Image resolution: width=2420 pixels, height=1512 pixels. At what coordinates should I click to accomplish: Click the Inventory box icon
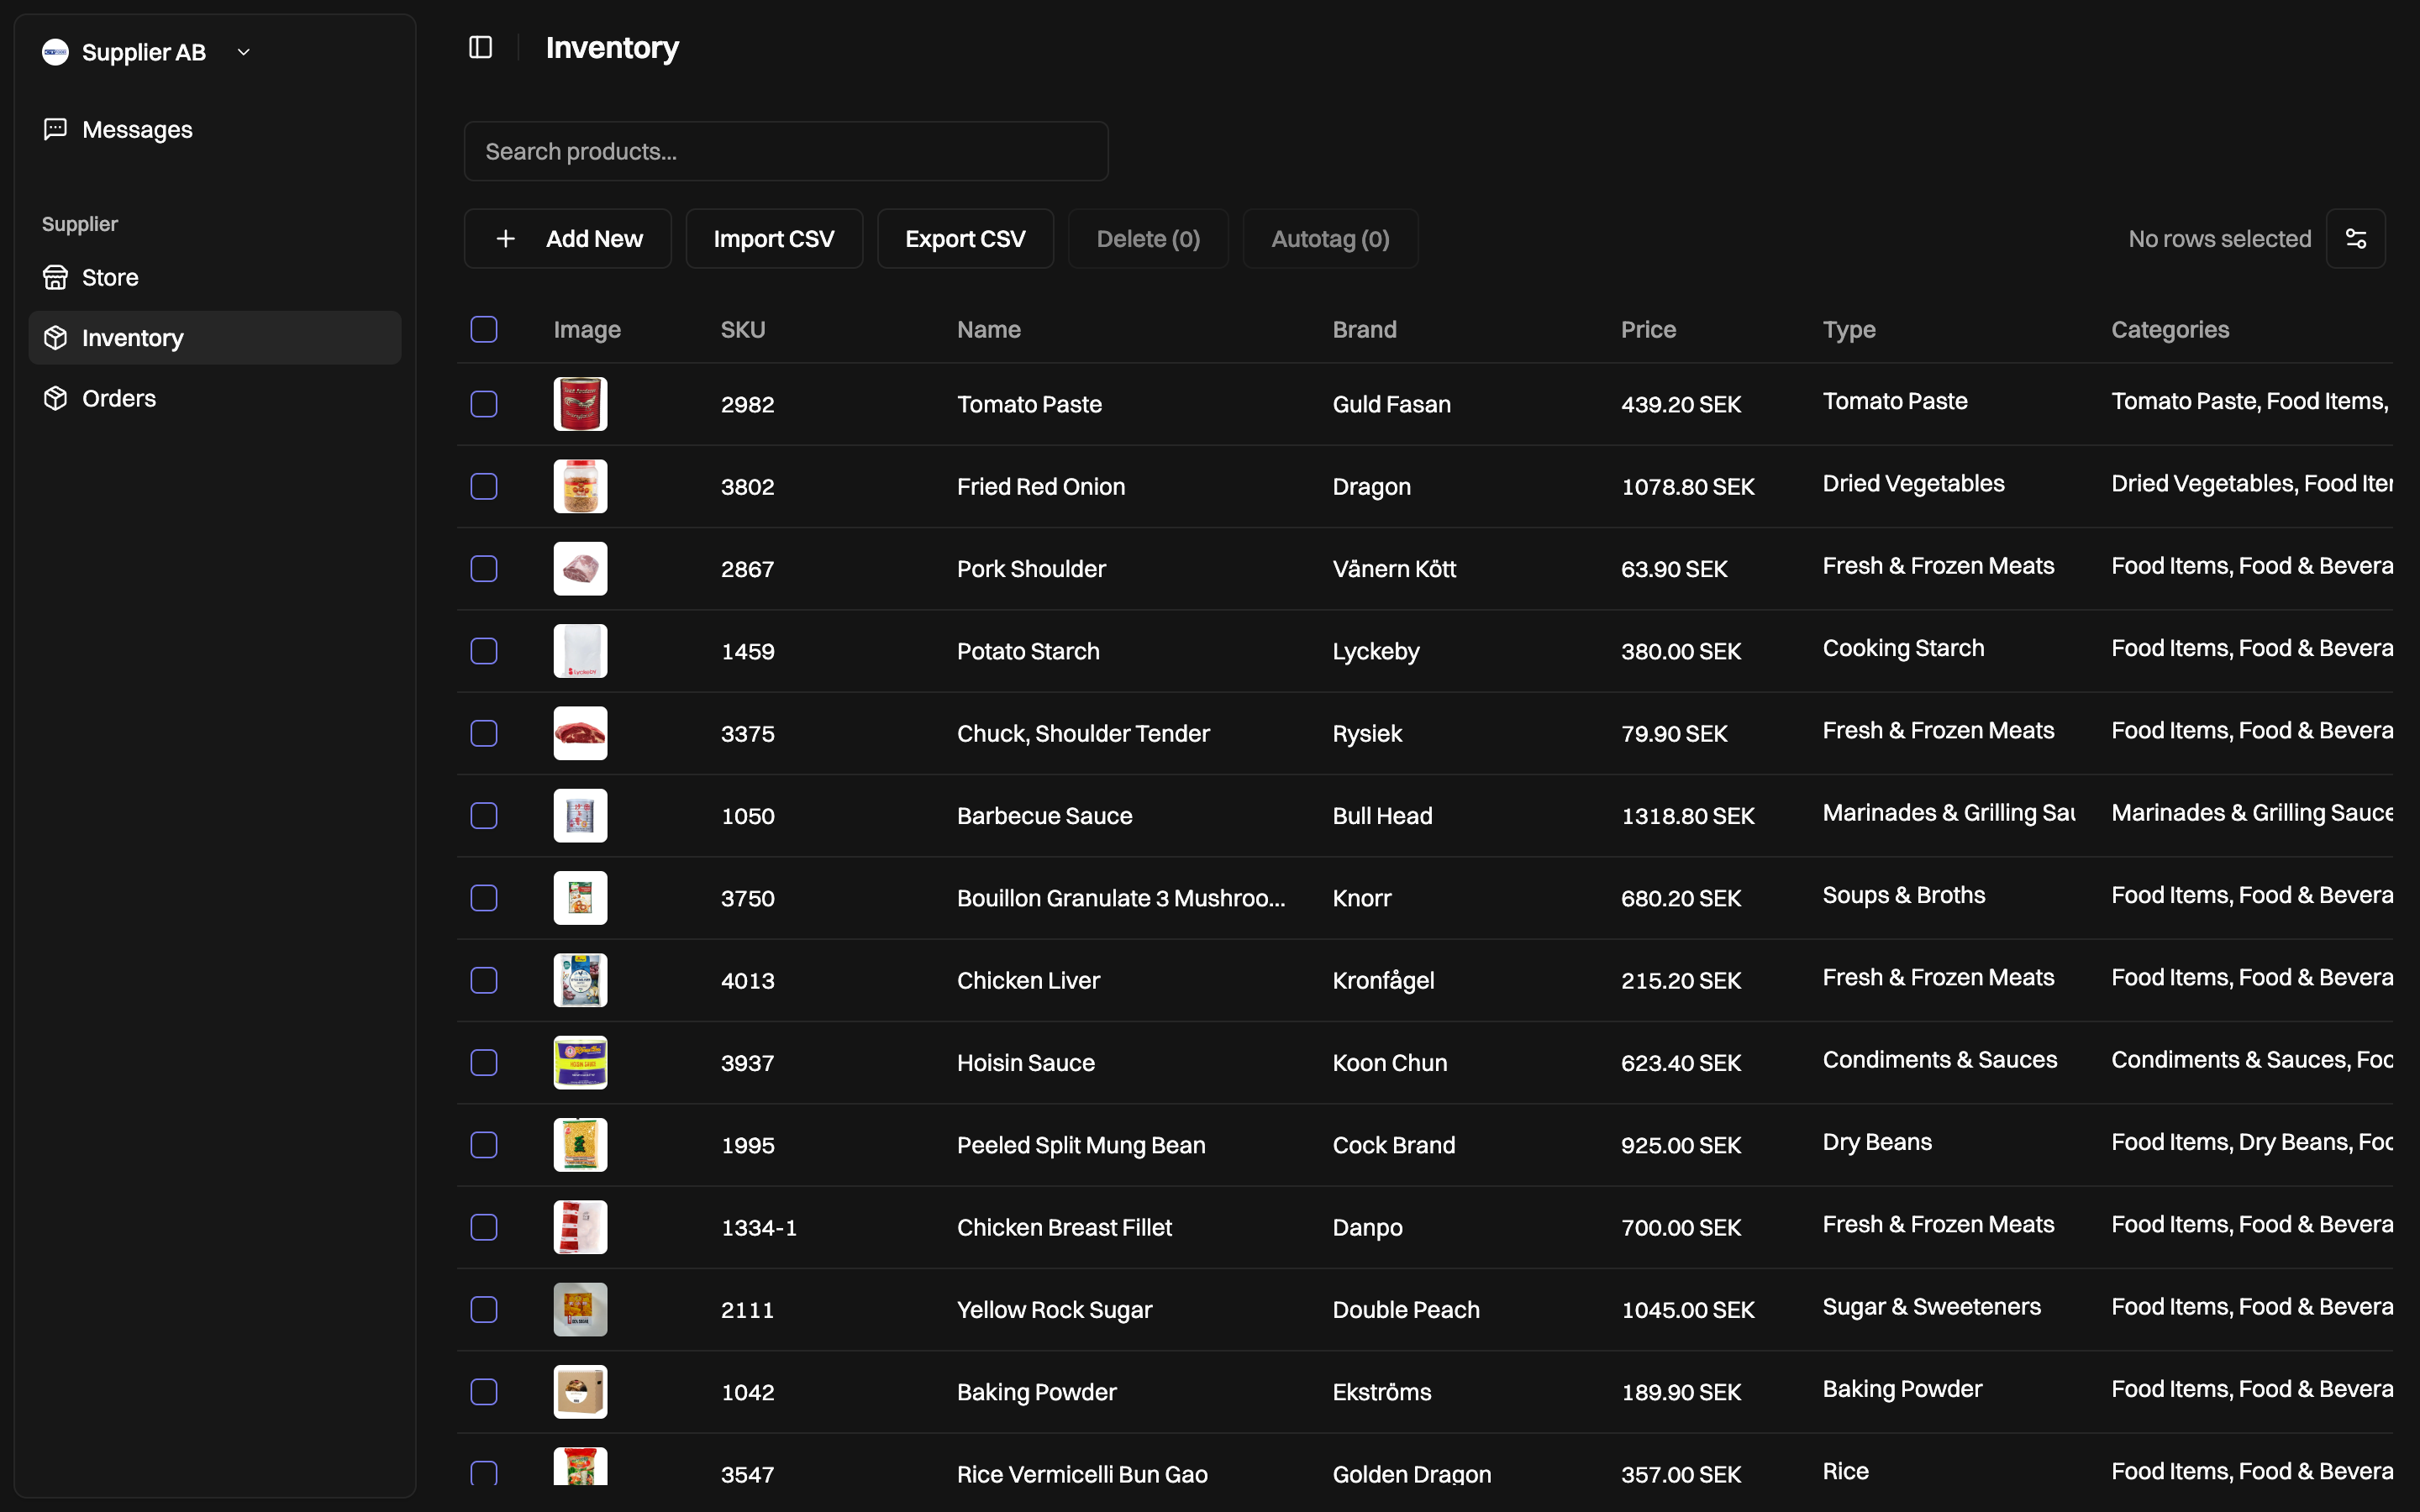point(56,338)
